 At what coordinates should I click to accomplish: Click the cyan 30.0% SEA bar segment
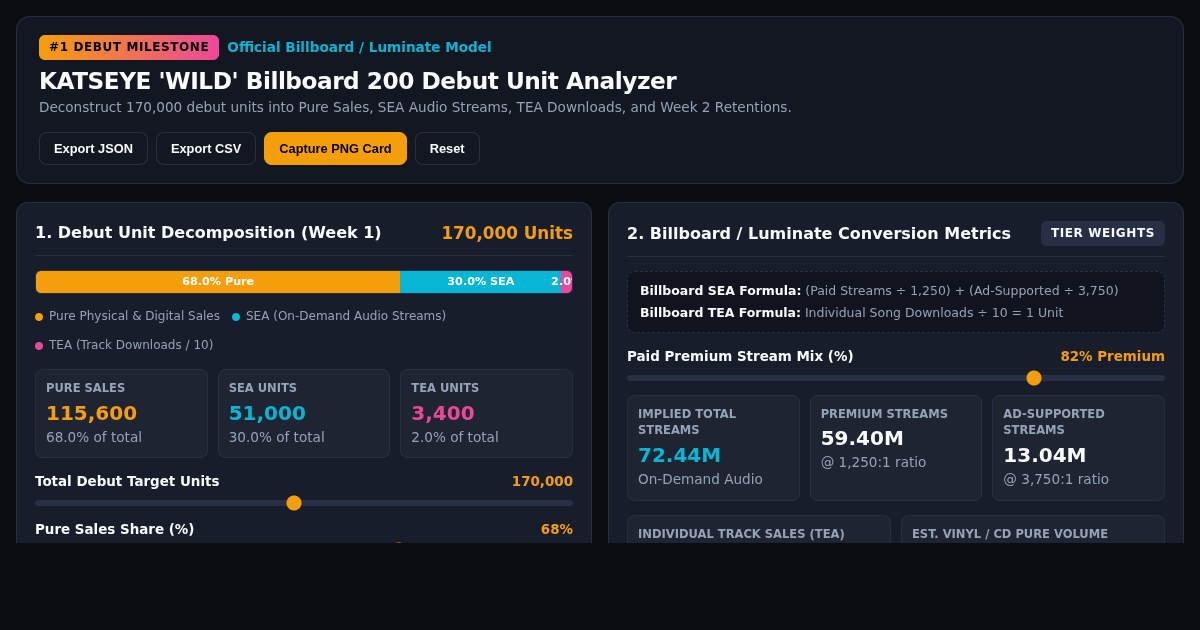point(481,282)
